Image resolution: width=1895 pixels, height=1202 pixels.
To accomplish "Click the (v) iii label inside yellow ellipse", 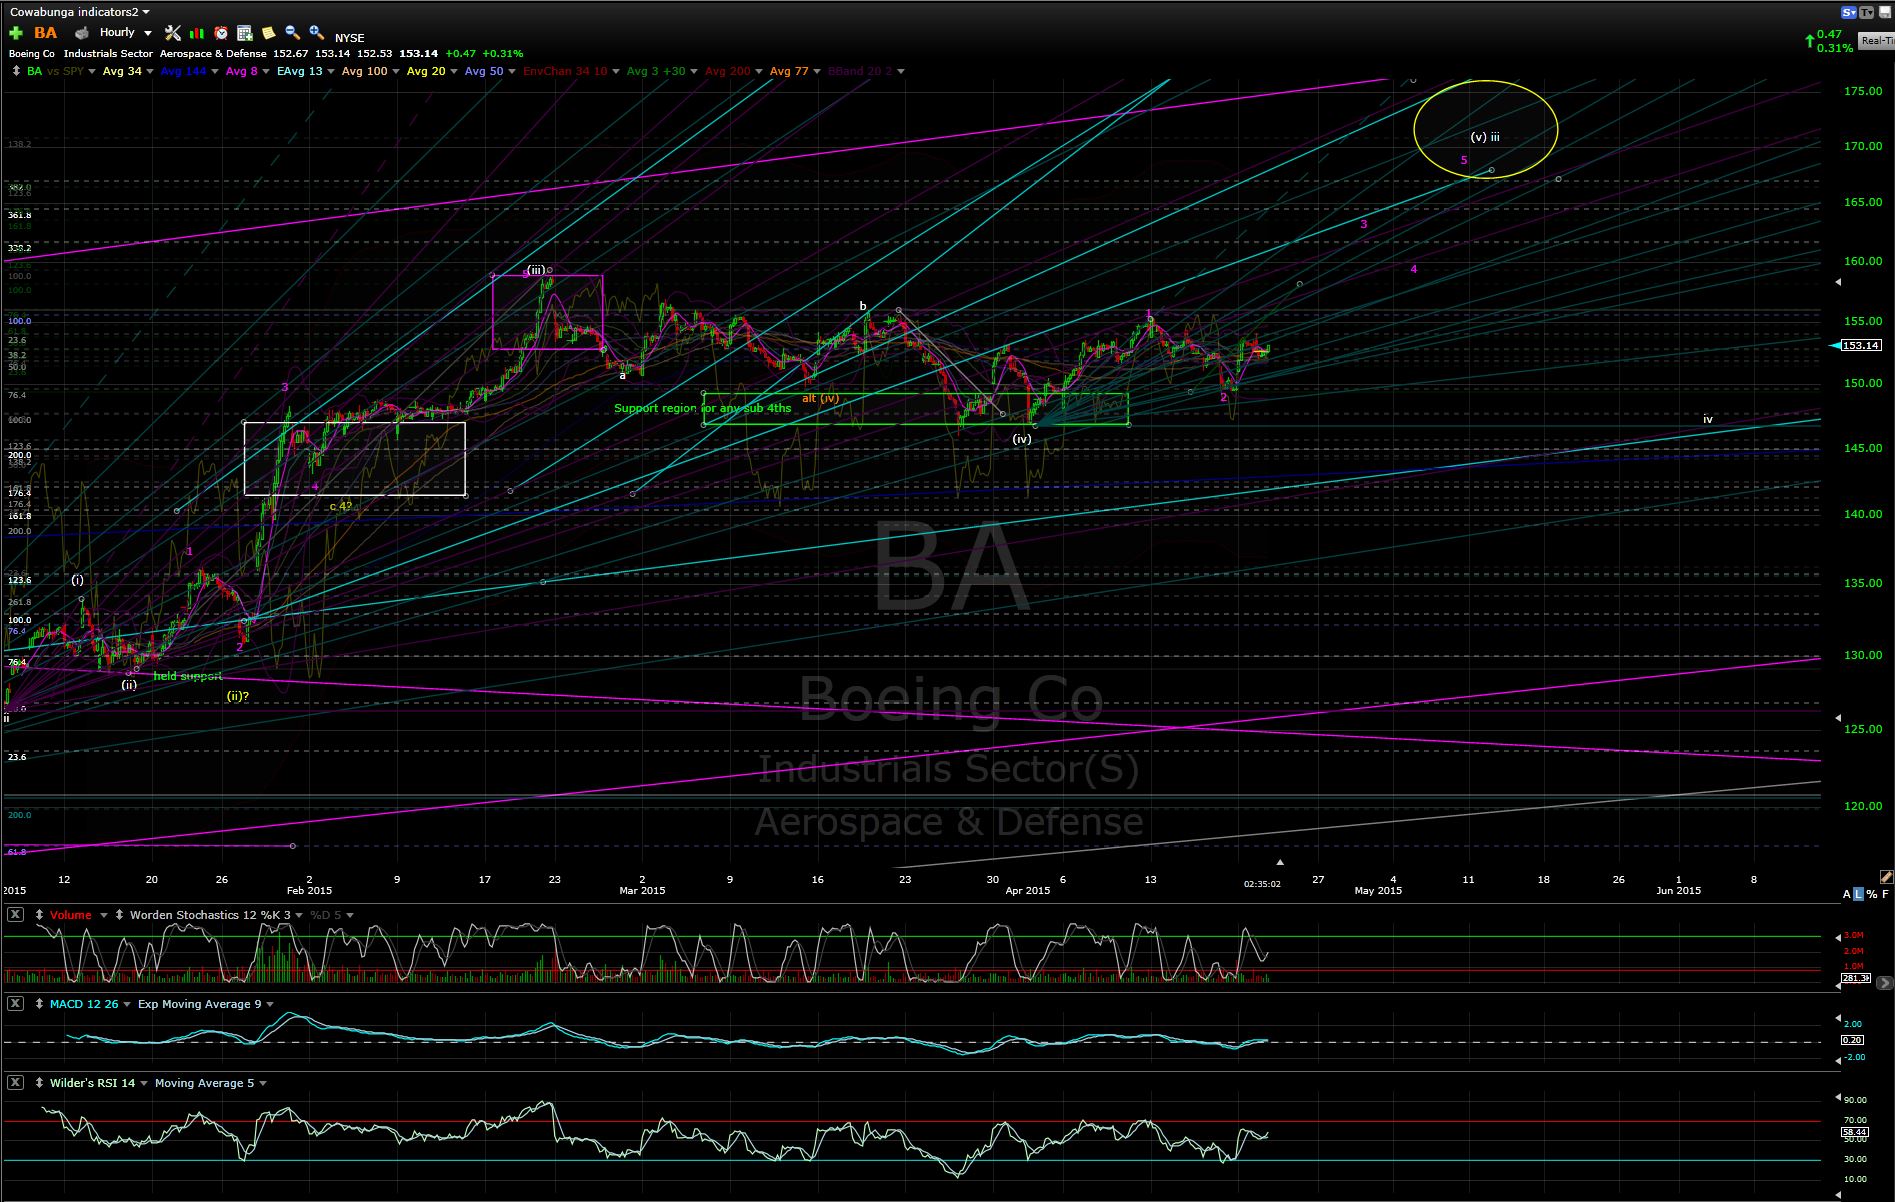I will pos(1484,137).
